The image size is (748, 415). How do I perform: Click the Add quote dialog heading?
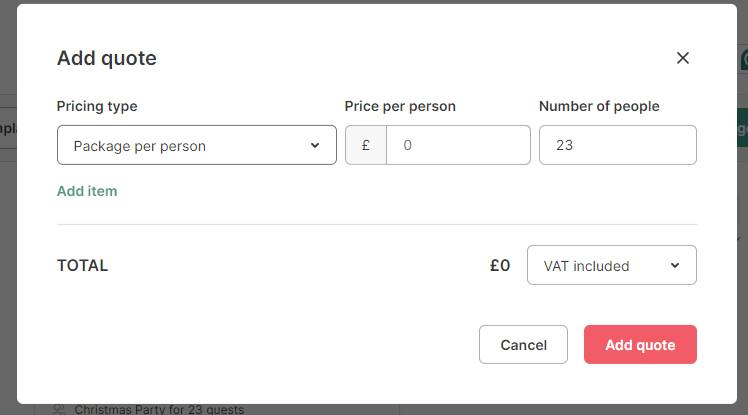(x=107, y=58)
